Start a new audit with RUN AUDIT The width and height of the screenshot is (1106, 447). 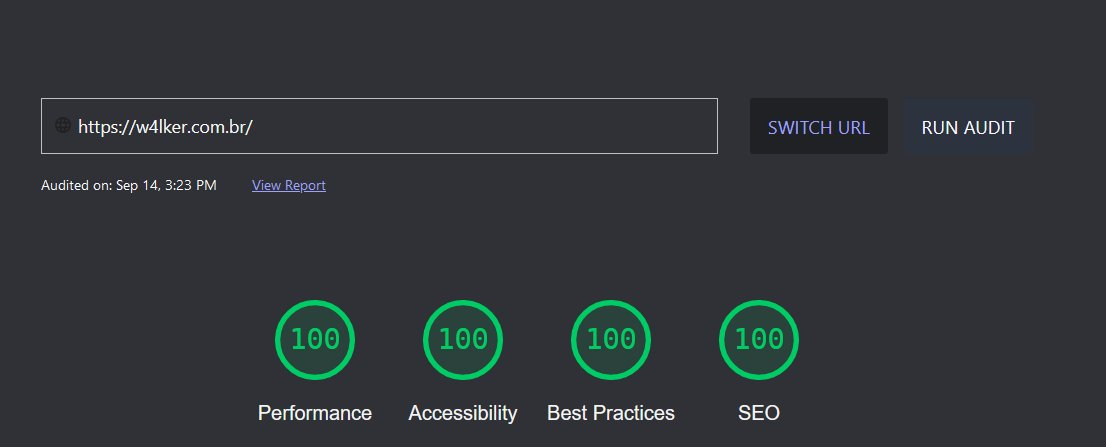[967, 127]
